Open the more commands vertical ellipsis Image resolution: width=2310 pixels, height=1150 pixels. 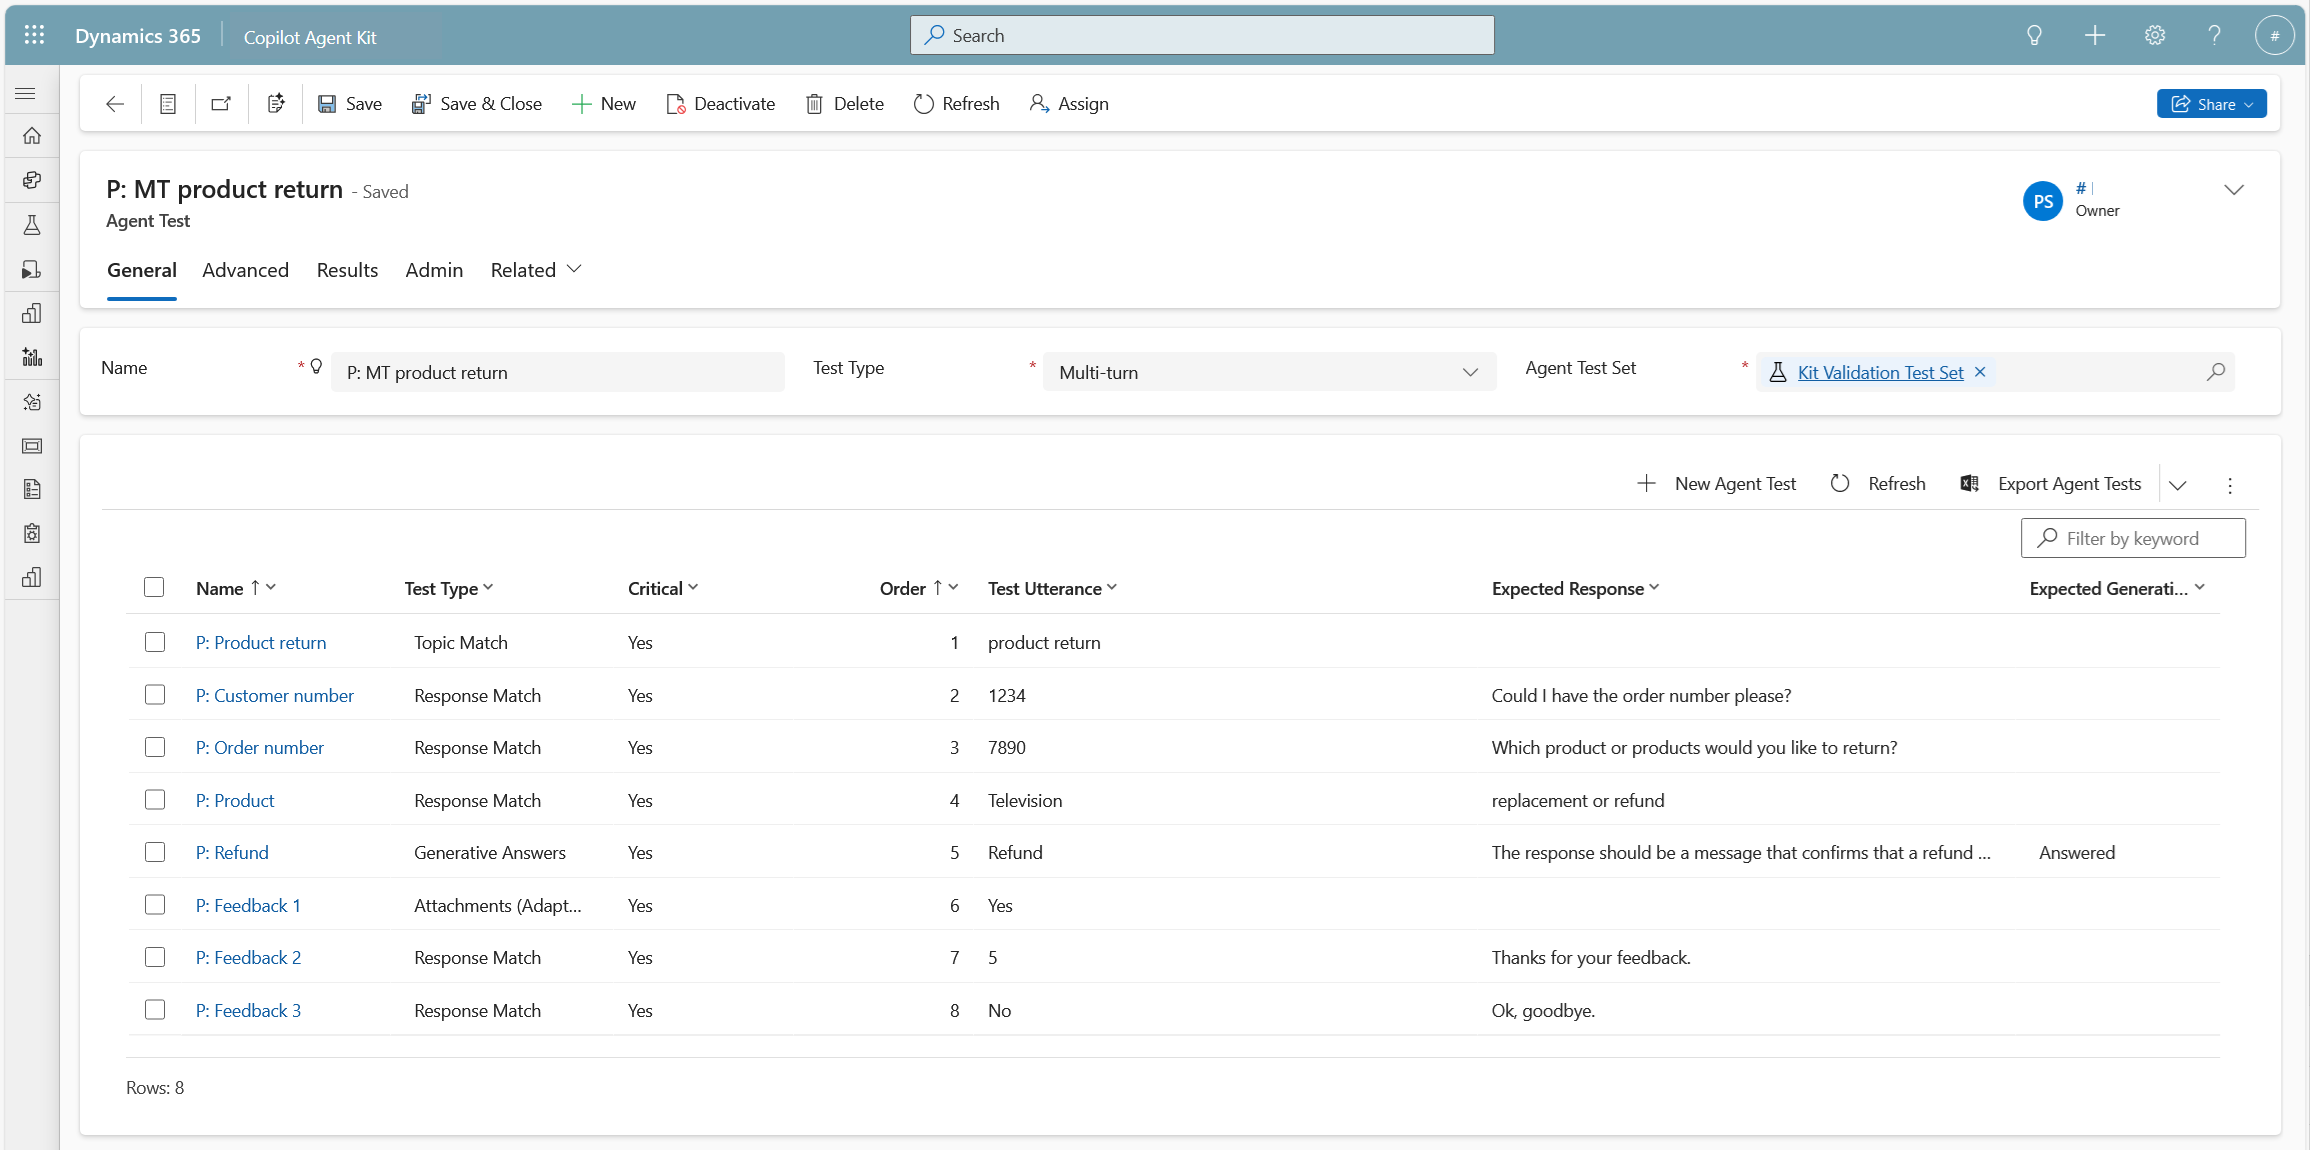(x=2230, y=485)
